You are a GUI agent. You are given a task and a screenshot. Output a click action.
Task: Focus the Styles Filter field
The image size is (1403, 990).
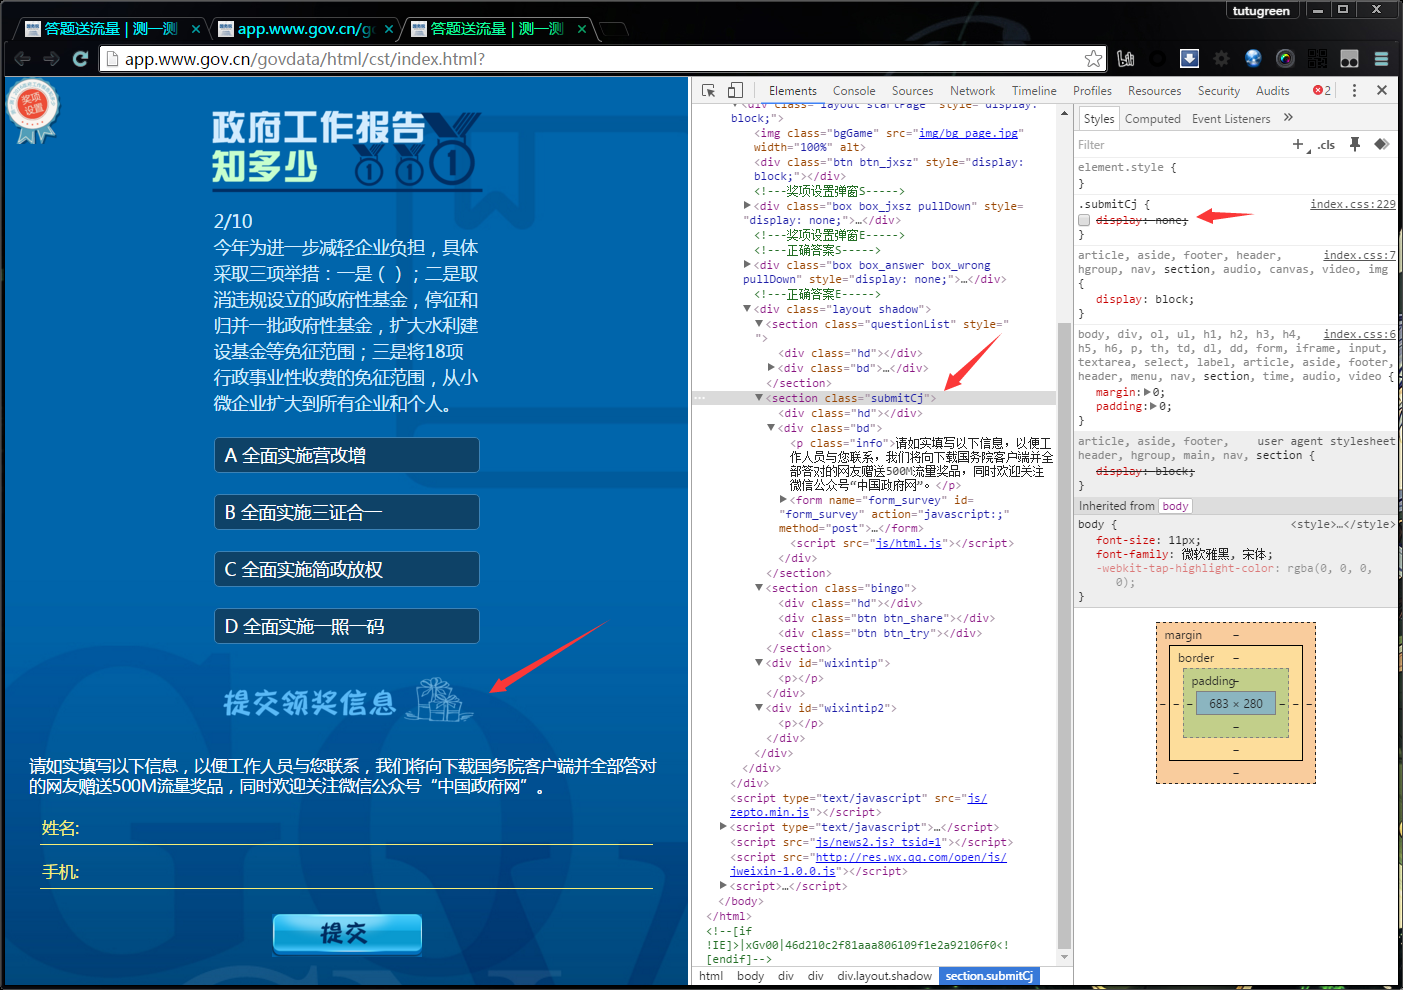tap(1180, 145)
